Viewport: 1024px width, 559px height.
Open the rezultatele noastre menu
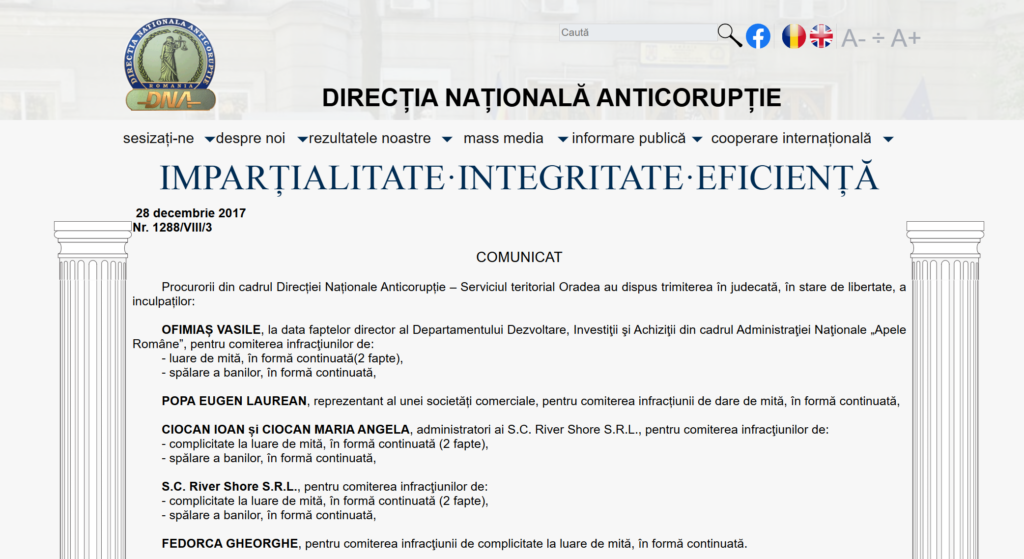click(x=370, y=138)
